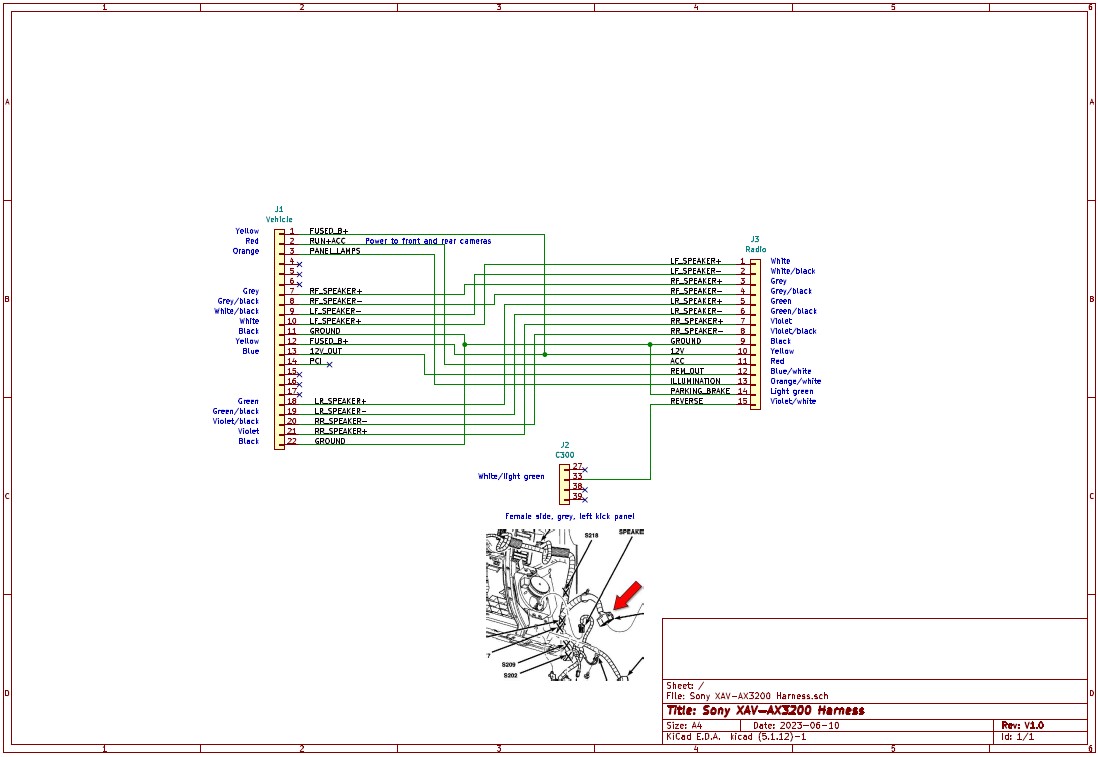Select the no-connect marker on J2 pin 39
Screen dimensions: 1098x757
(585, 498)
